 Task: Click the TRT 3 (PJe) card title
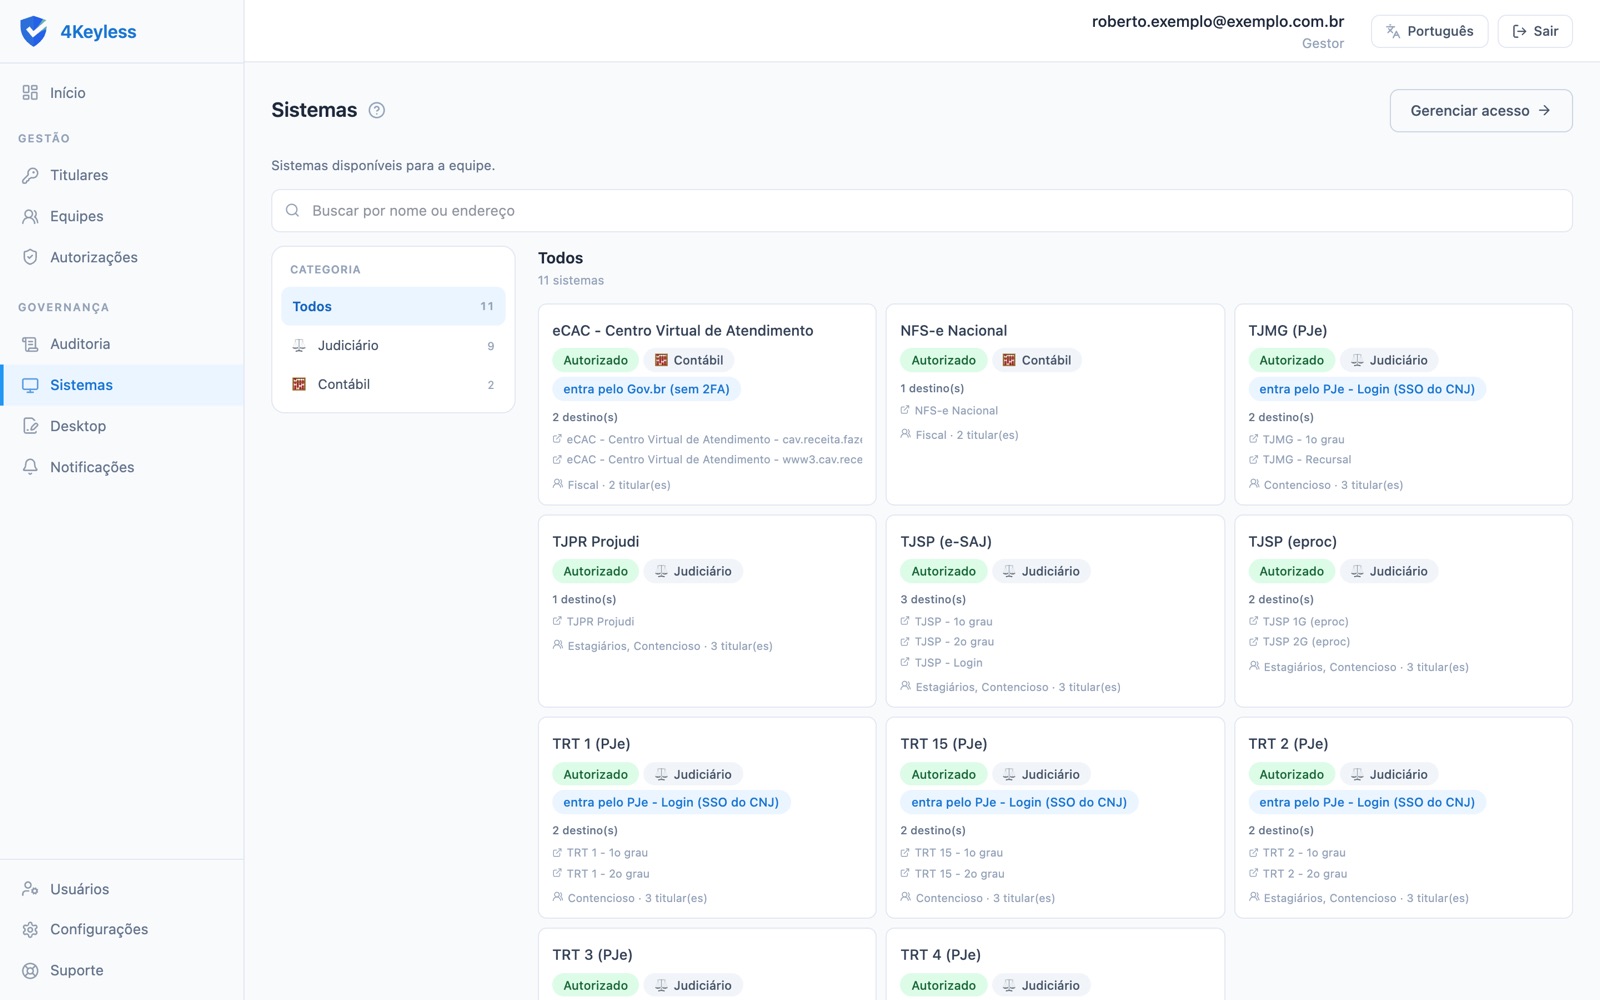592,955
